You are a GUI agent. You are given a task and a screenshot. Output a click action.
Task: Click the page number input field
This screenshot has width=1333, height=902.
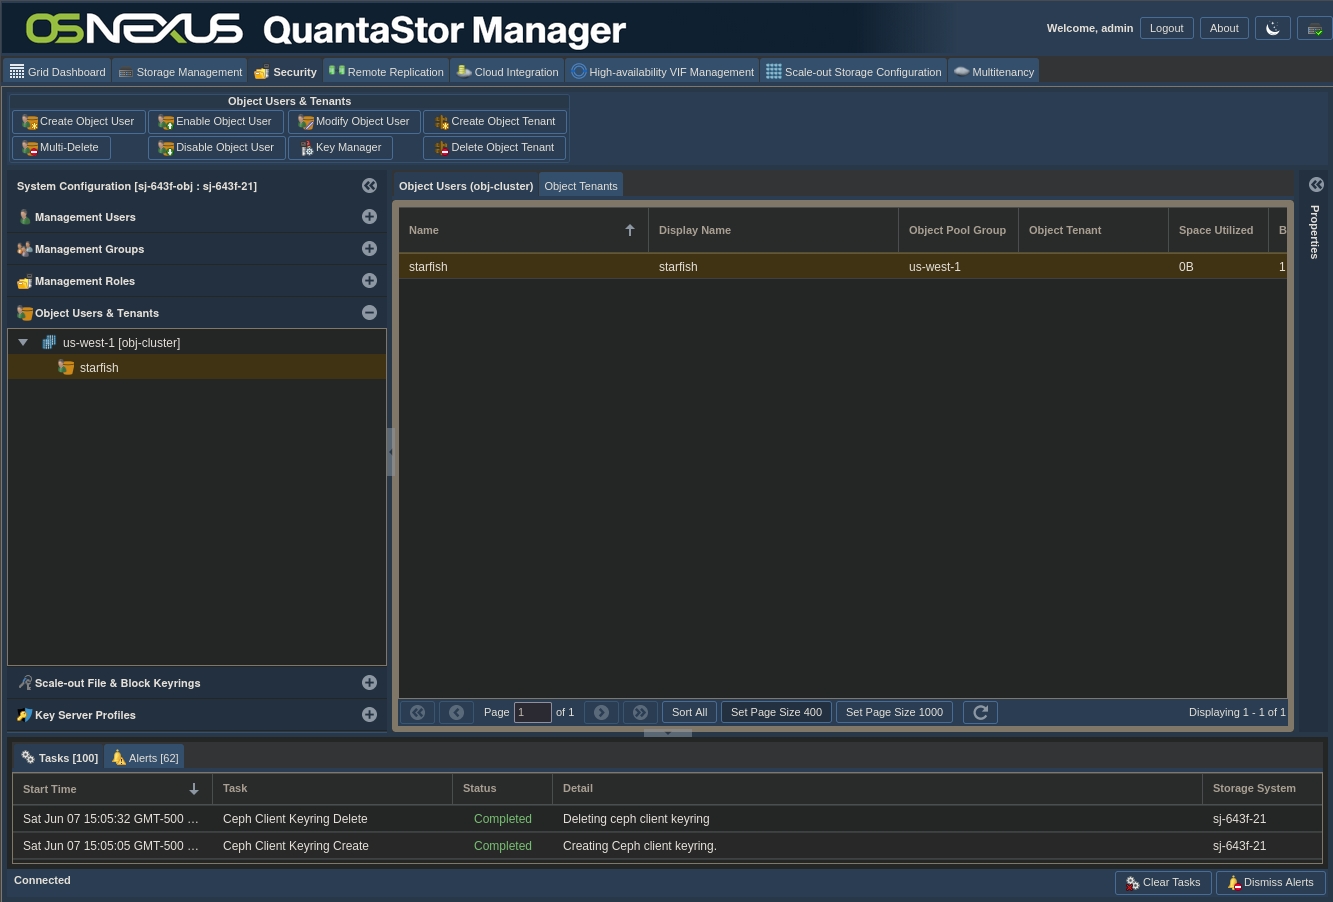532,712
